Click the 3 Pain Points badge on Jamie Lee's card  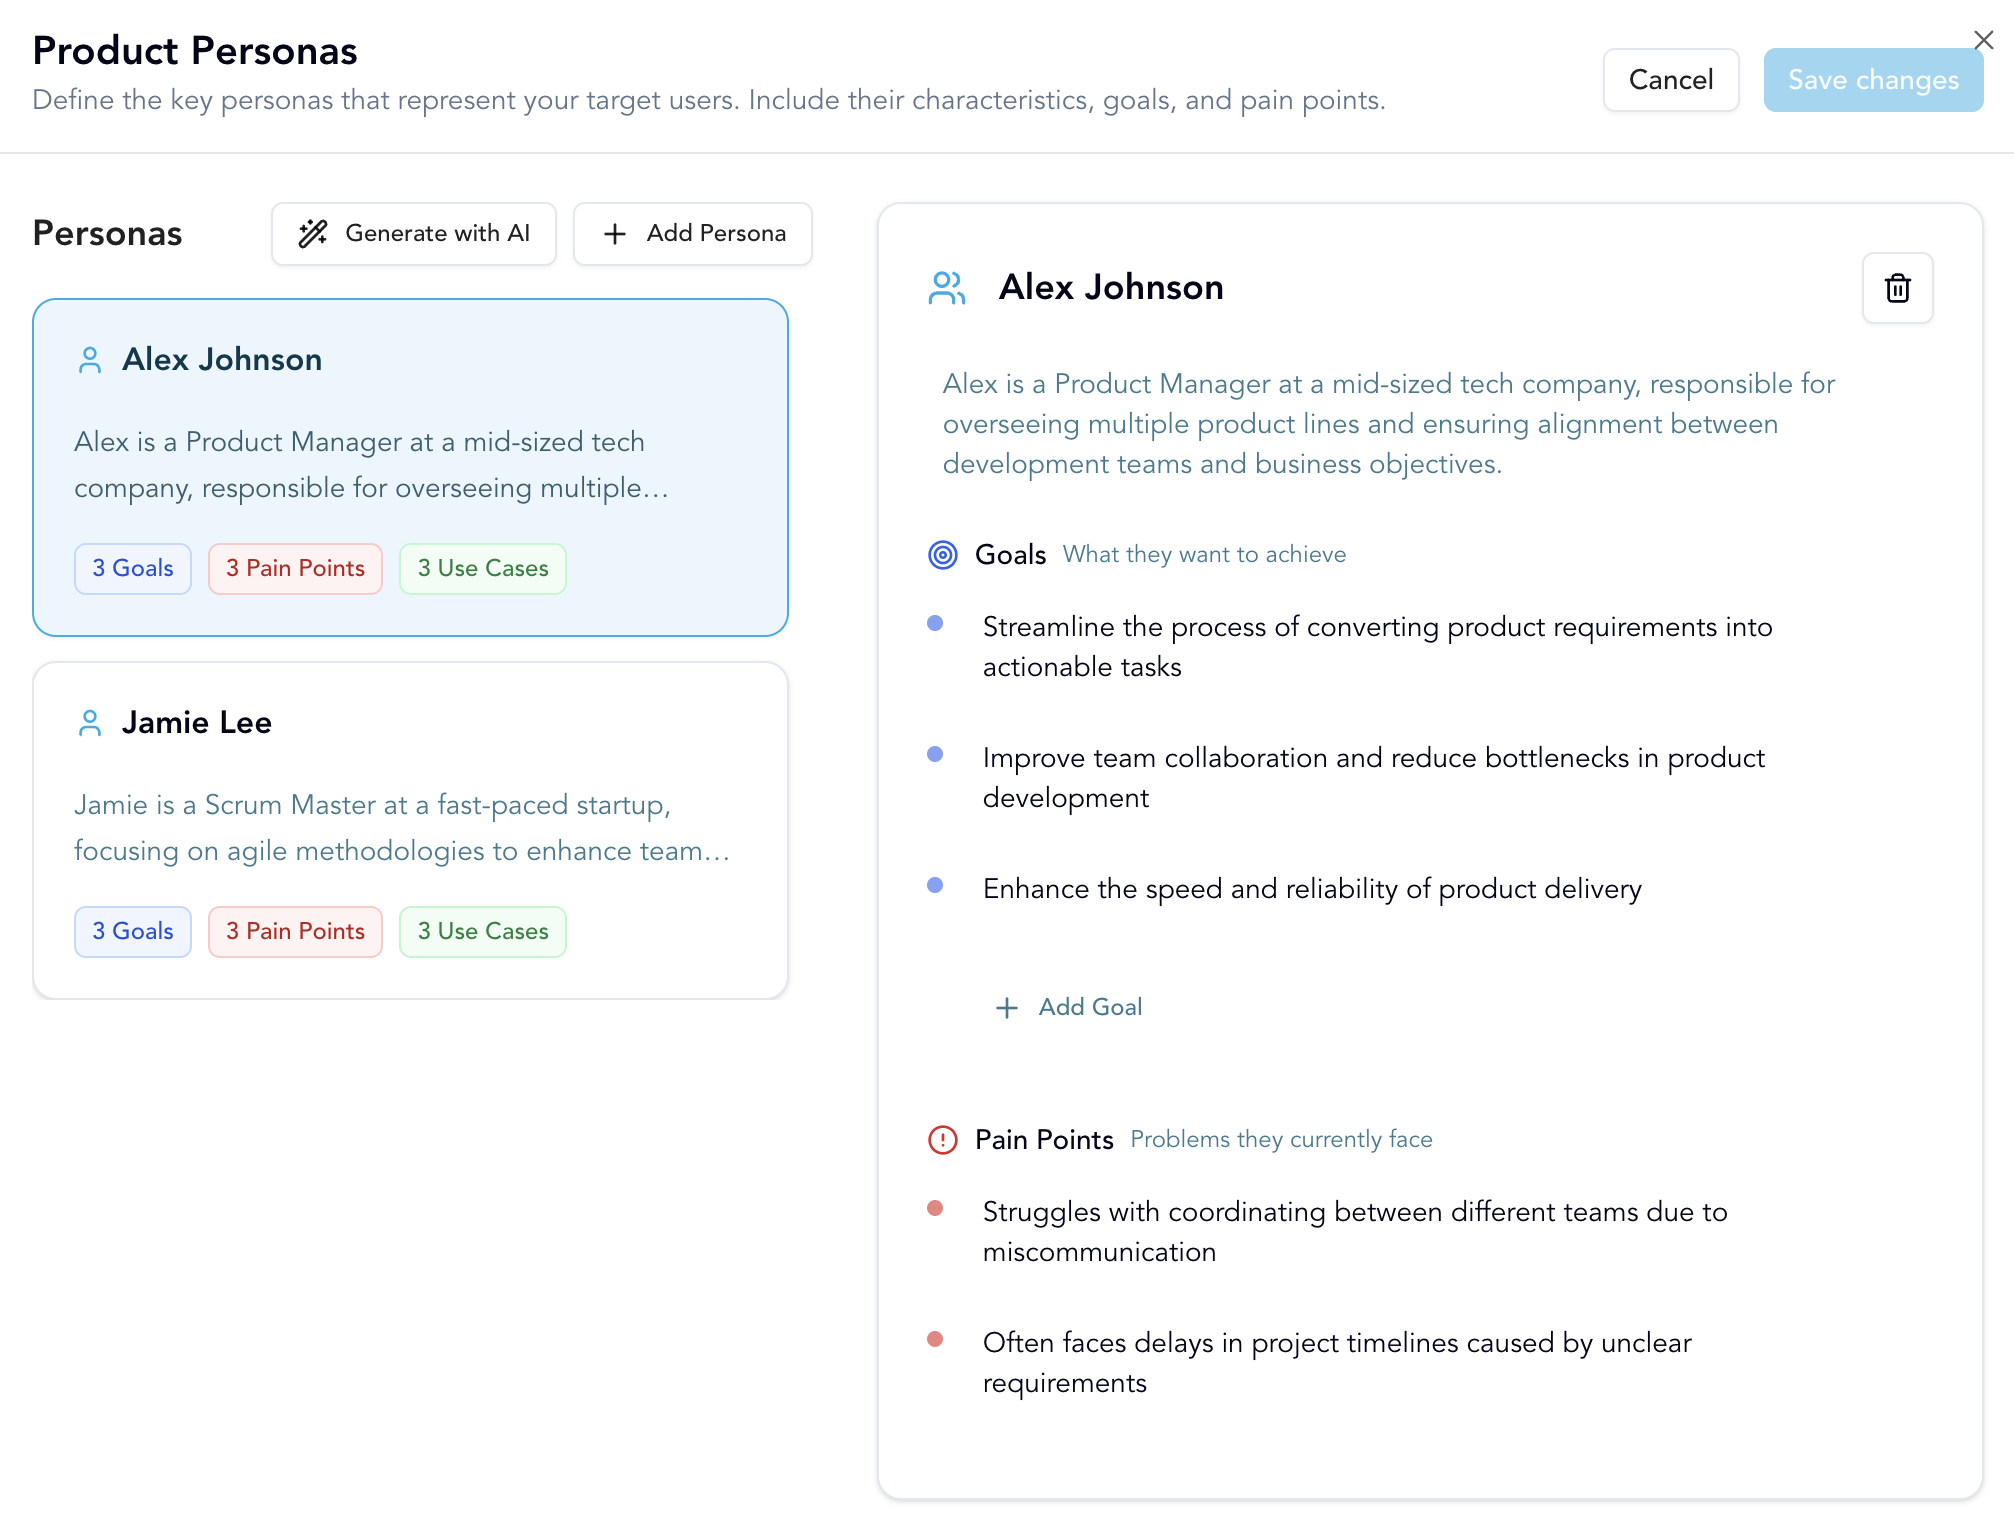point(295,931)
